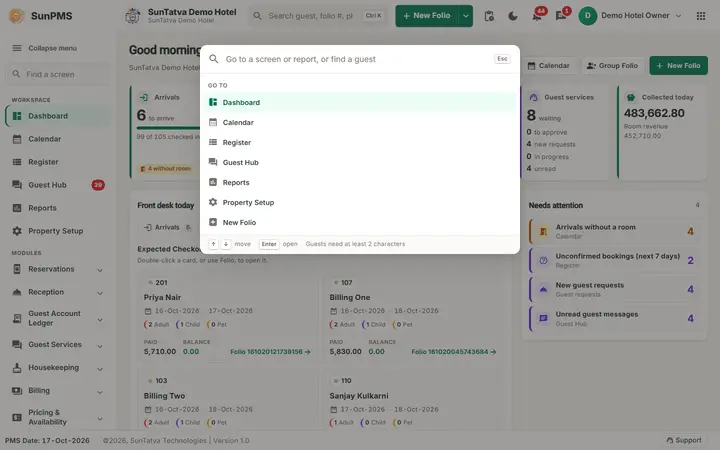Click the sidebar Register icon
The width and height of the screenshot is (720, 450).
17,162
